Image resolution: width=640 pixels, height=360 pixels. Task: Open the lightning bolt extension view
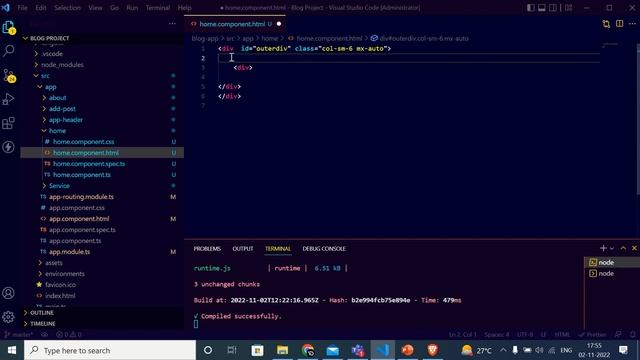[x=9, y=147]
